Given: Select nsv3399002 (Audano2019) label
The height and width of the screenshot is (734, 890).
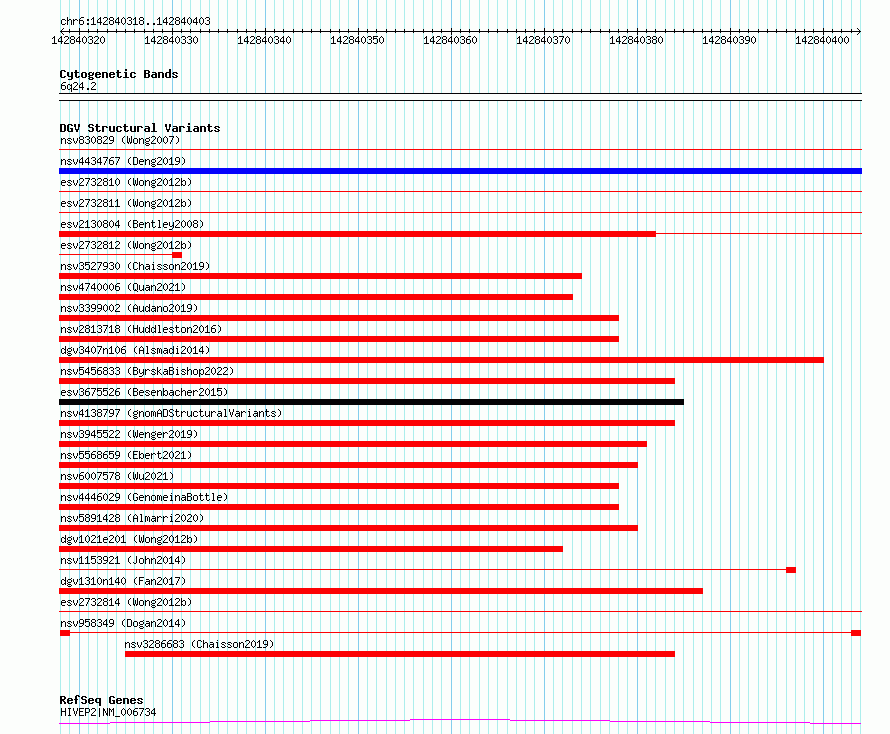Looking at the screenshot, I should click(x=129, y=308).
